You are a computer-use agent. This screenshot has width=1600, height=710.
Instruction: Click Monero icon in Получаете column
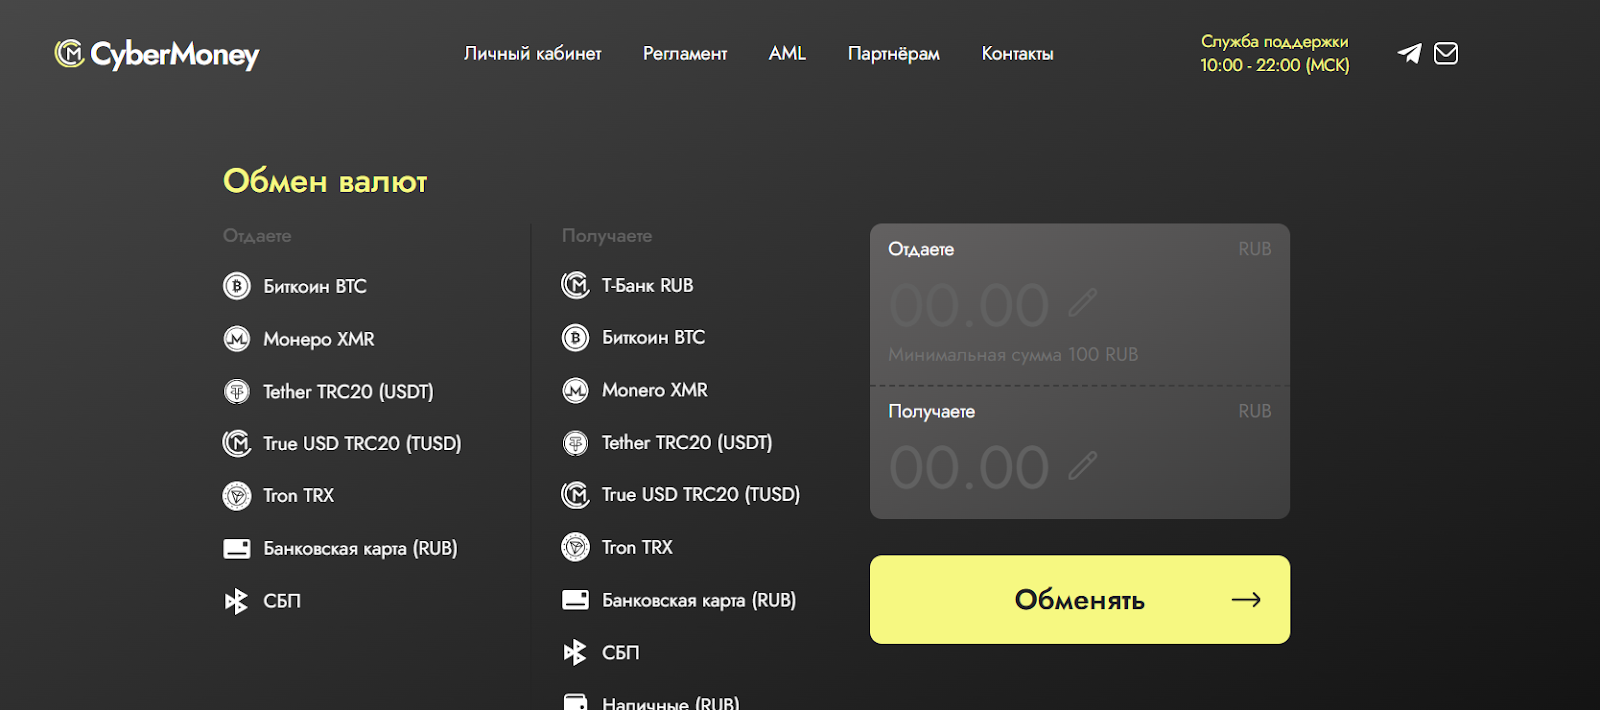pos(576,390)
